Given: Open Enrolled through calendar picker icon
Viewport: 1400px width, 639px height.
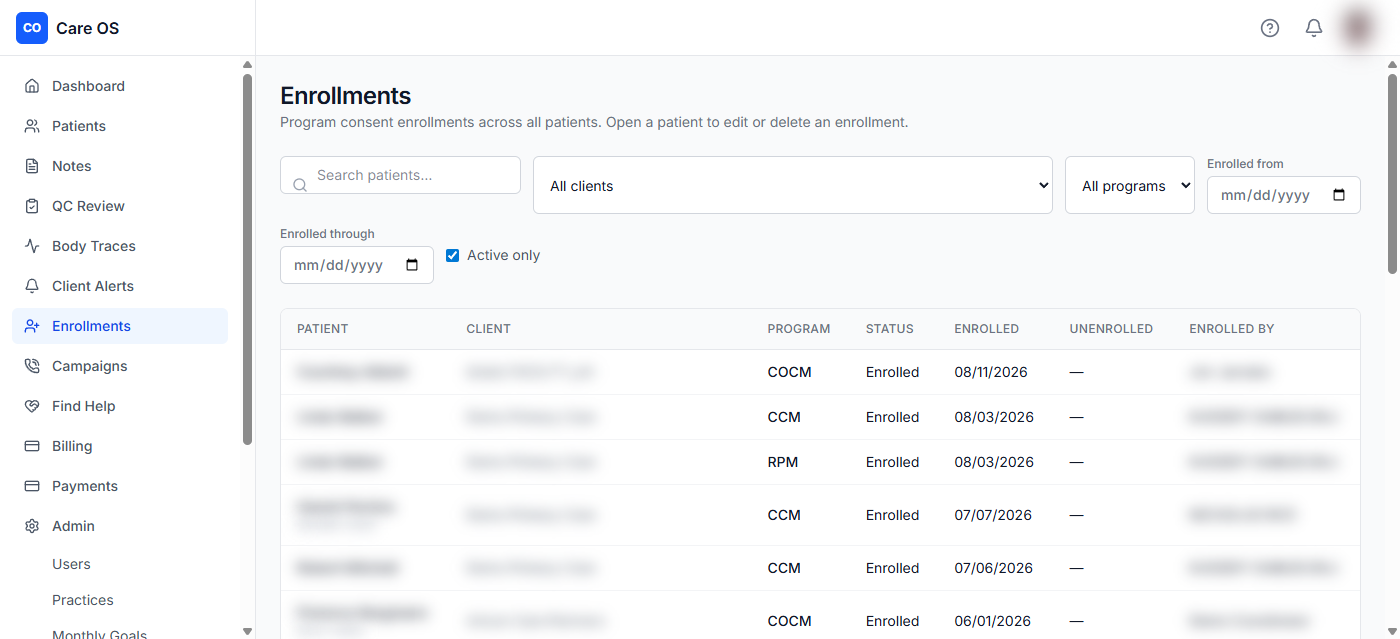Looking at the screenshot, I should pyautogui.click(x=412, y=265).
